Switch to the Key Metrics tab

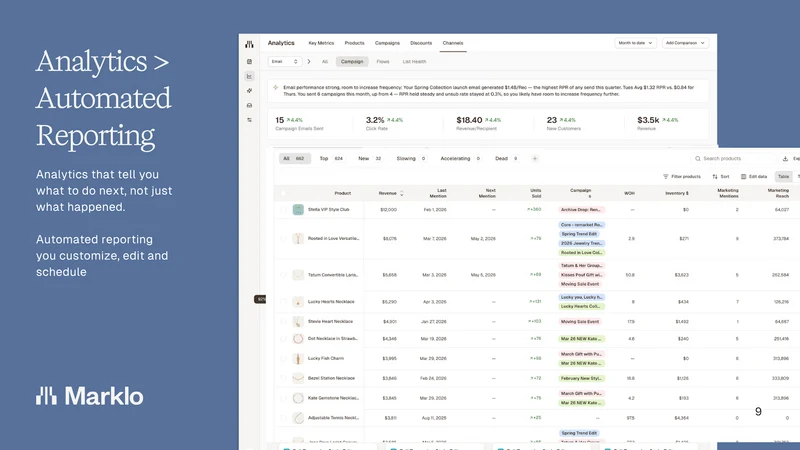click(321, 43)
